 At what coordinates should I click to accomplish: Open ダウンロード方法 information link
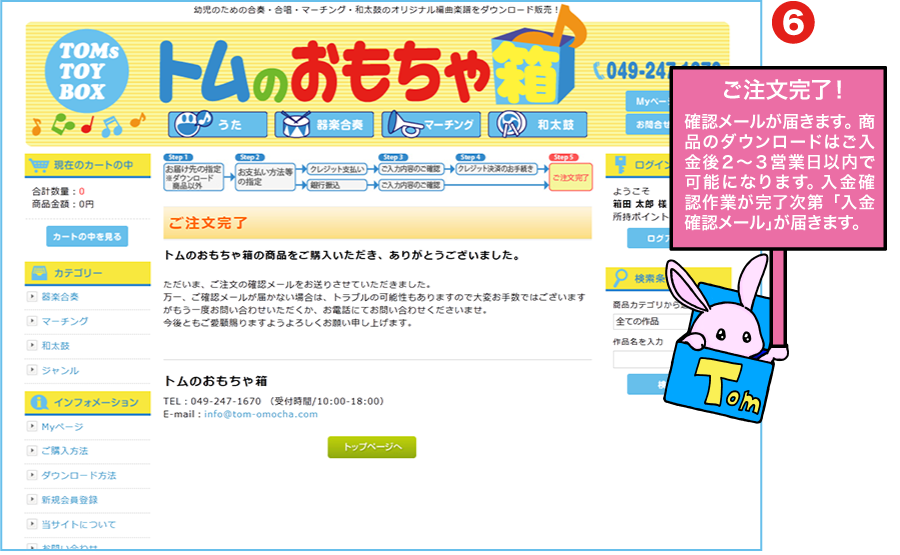coord(79,476)
